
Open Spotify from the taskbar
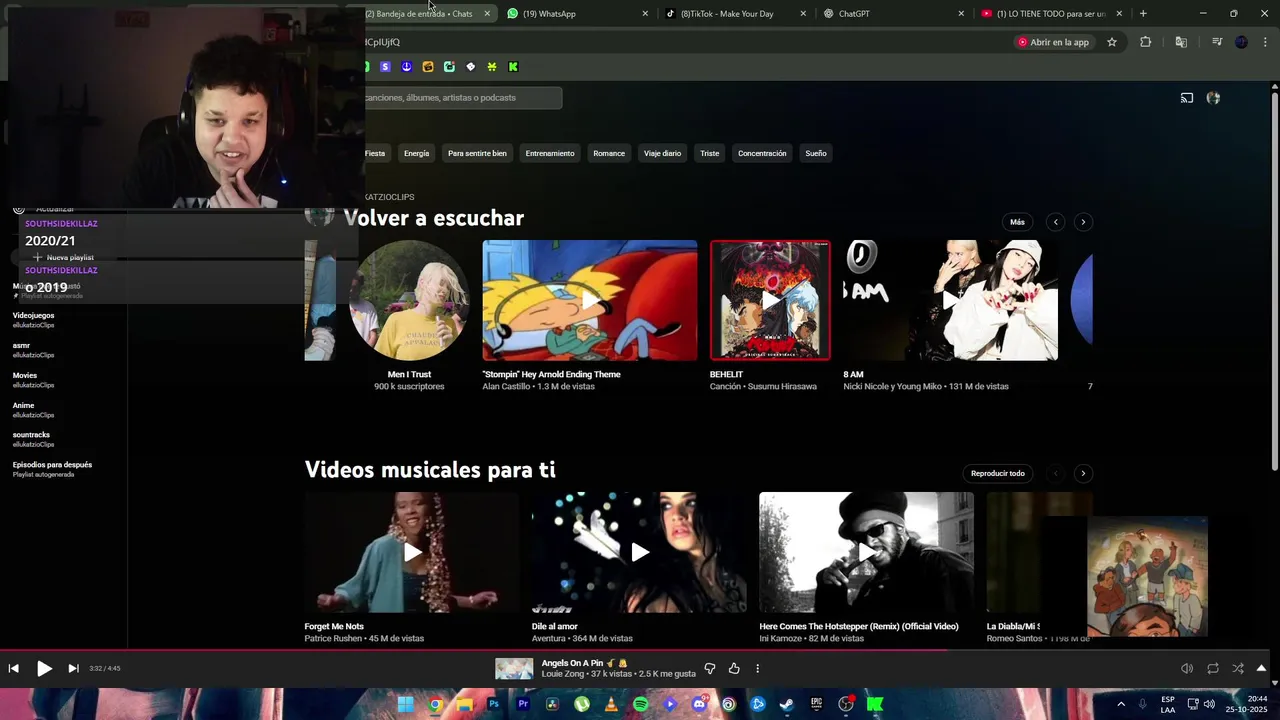click(x=641, y=704)
